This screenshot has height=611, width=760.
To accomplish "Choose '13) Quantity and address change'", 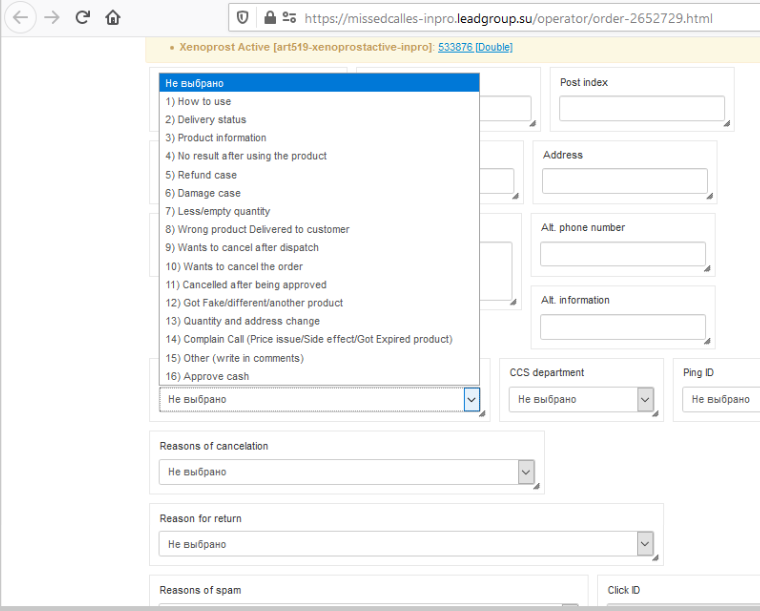I will pyautogui.click(x=319, y=321).
